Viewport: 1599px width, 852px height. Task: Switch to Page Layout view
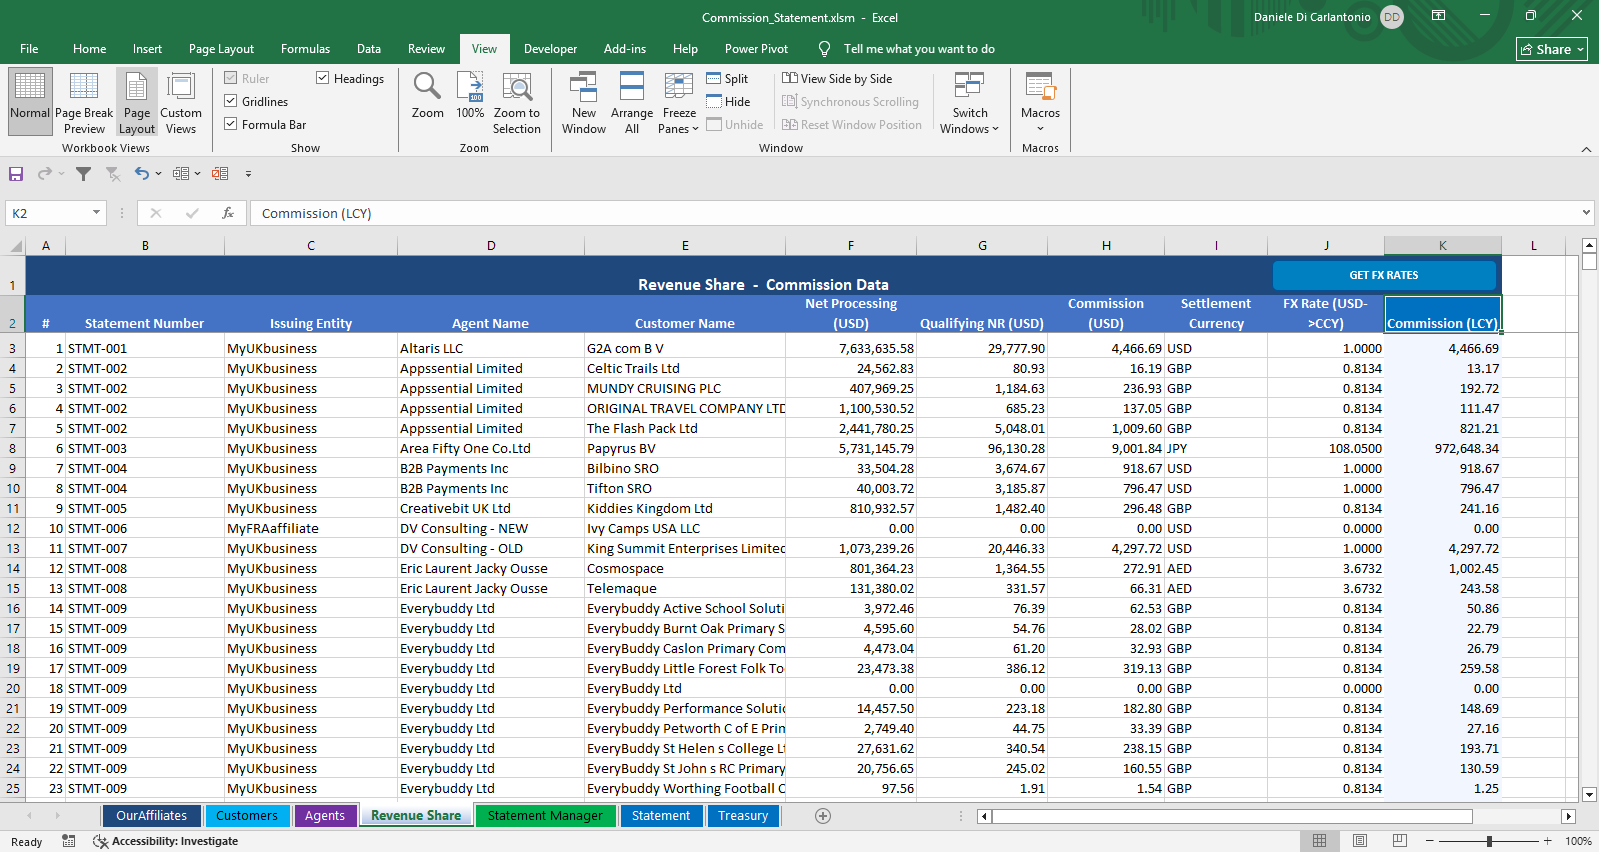(137, 101)
